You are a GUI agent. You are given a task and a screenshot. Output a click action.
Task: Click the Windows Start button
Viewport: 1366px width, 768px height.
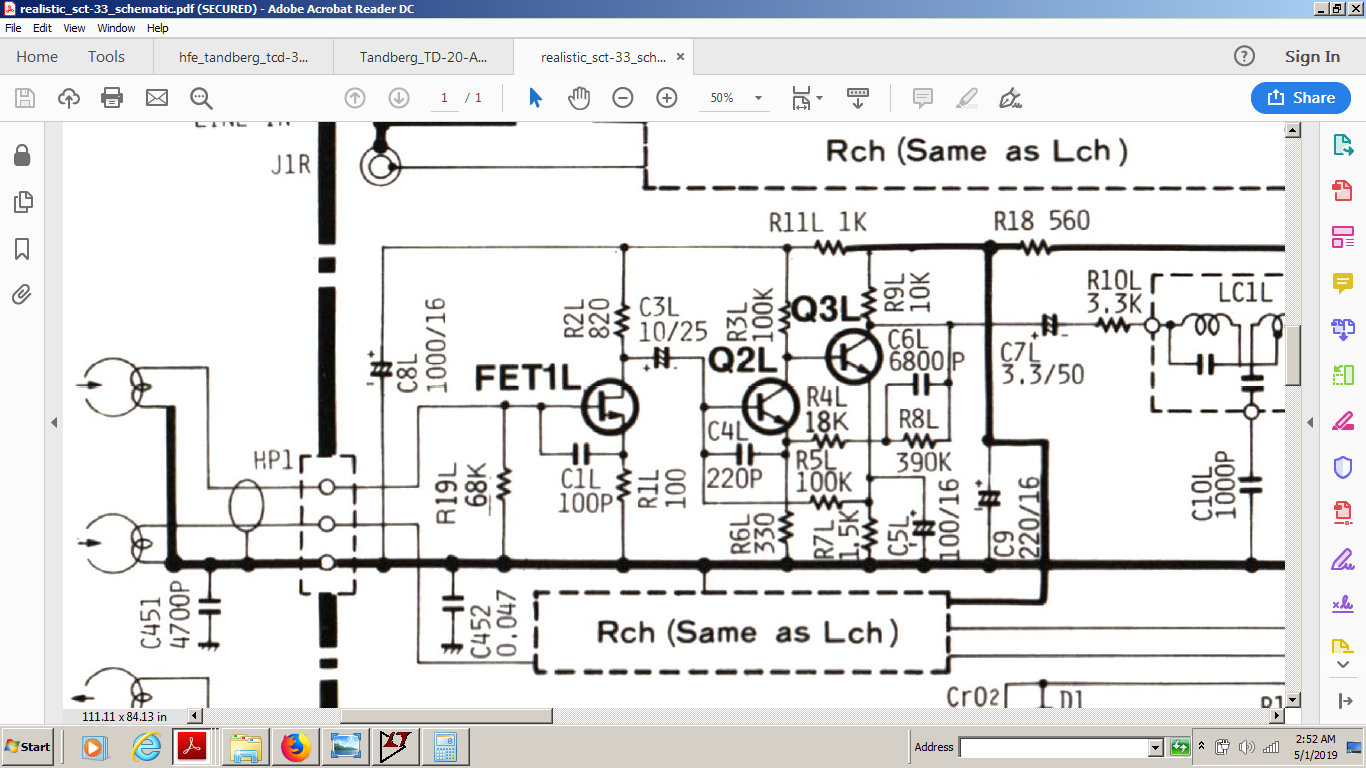point(27,747)
